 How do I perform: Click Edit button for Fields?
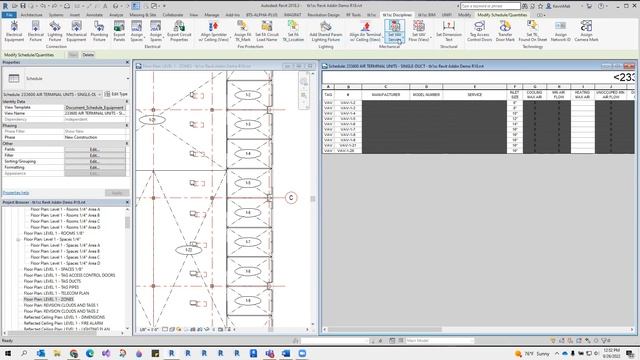[95, 149]
